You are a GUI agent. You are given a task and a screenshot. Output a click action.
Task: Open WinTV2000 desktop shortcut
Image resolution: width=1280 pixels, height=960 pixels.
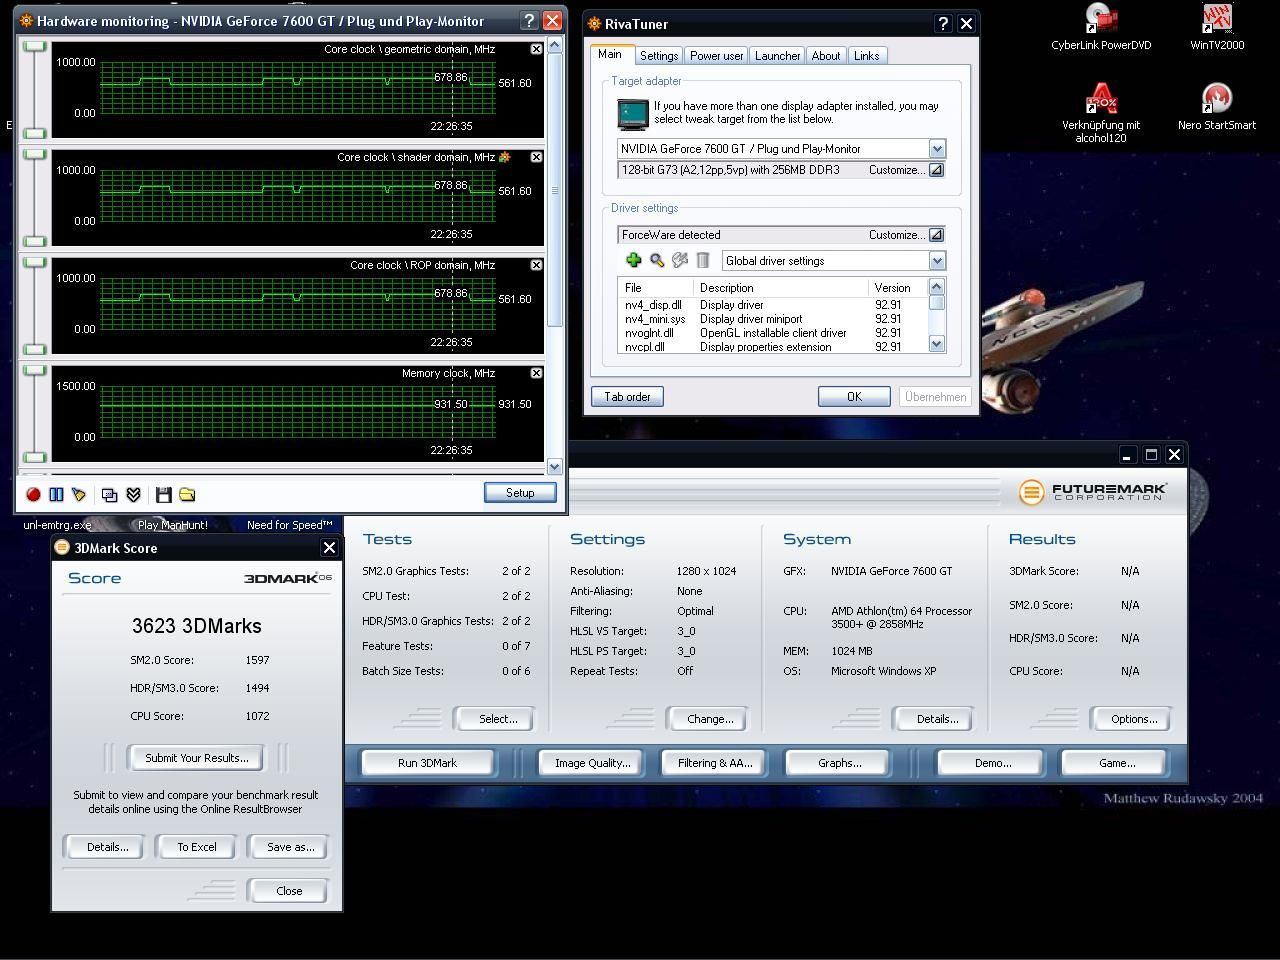click(1217, 27)
